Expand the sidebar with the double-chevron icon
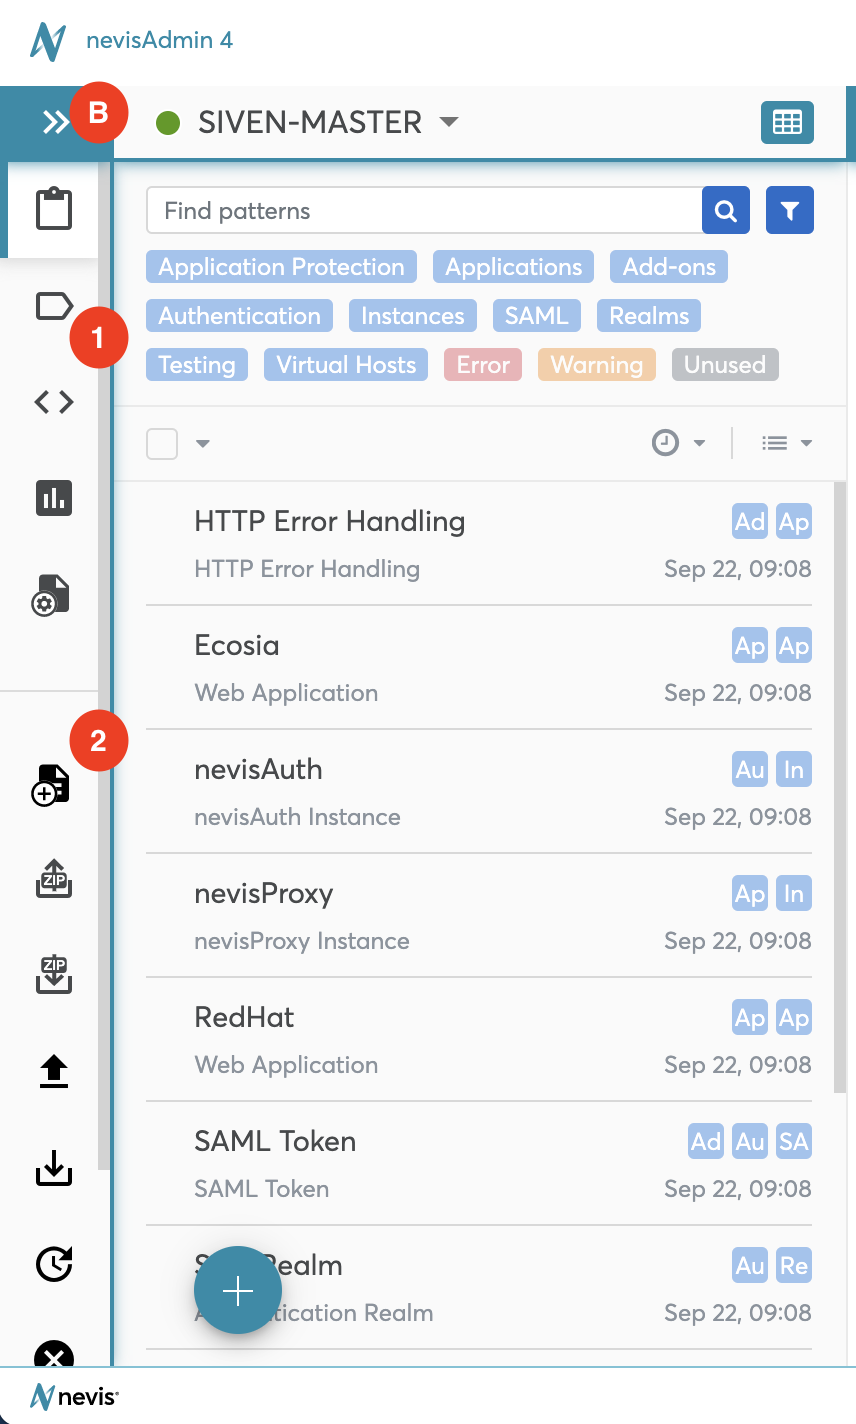This screenshot has width=856, height=1424. point(55,122)
